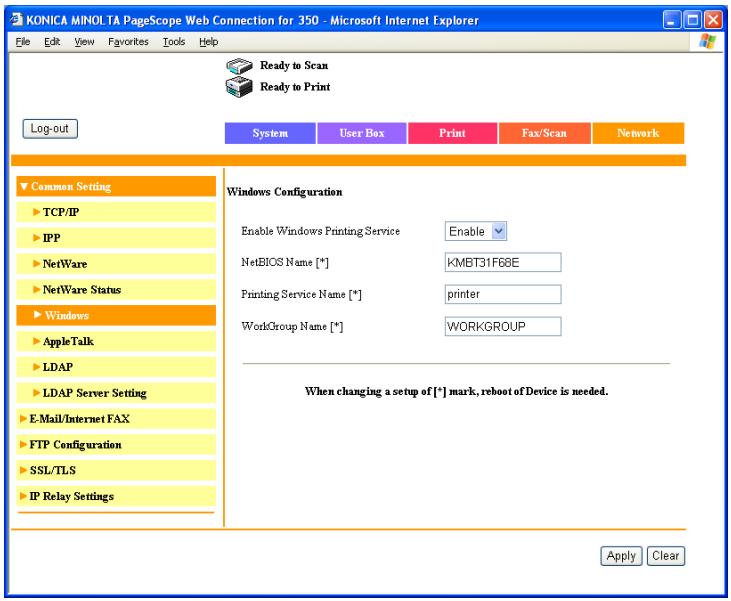The height and width of the screenshot is (601, 731).
Task: Switch to the User Box tab
Action: [362, 133]
